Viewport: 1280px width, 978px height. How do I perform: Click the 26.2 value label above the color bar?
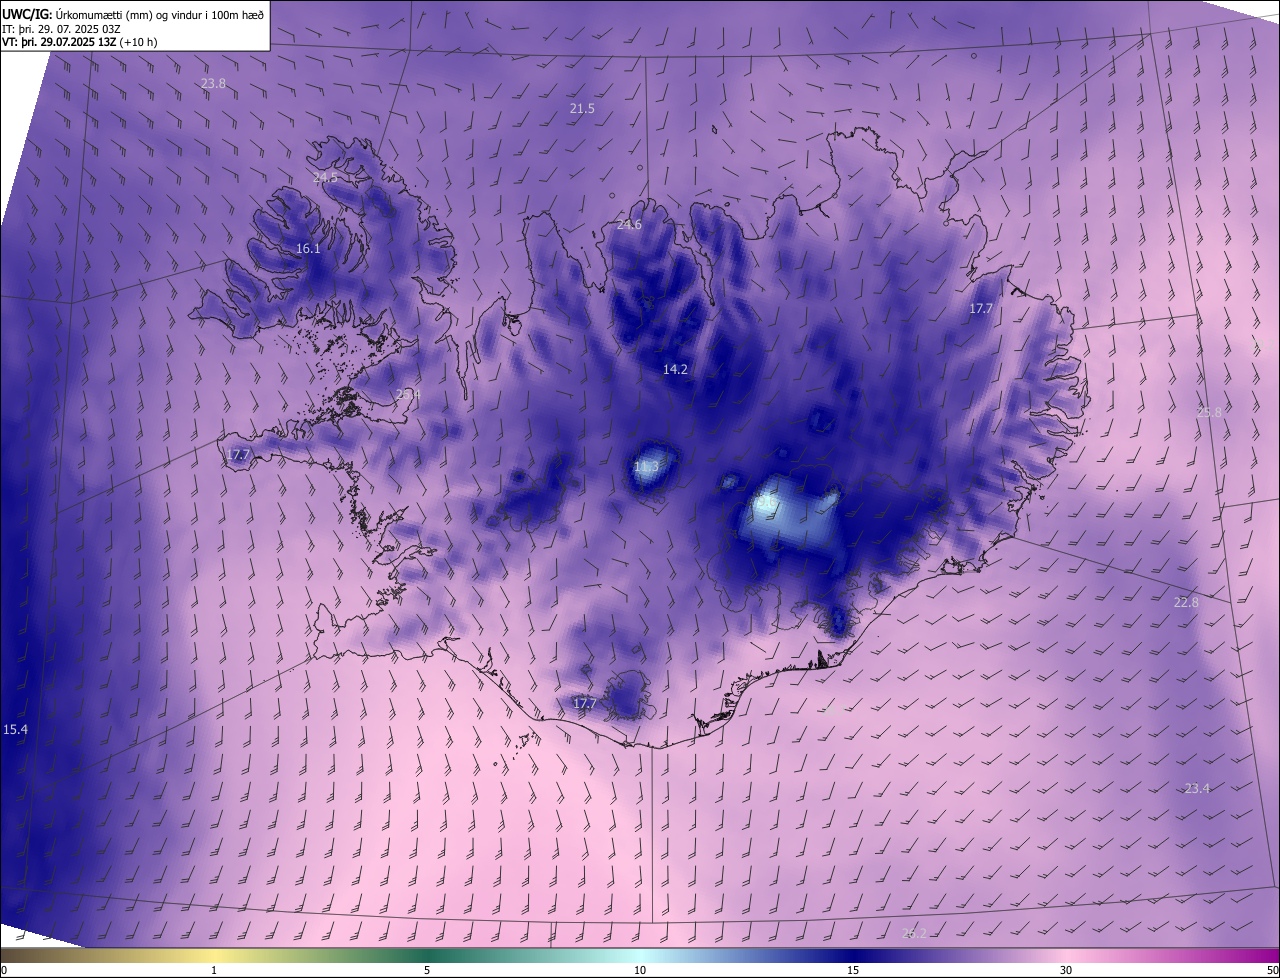point(914,933)
